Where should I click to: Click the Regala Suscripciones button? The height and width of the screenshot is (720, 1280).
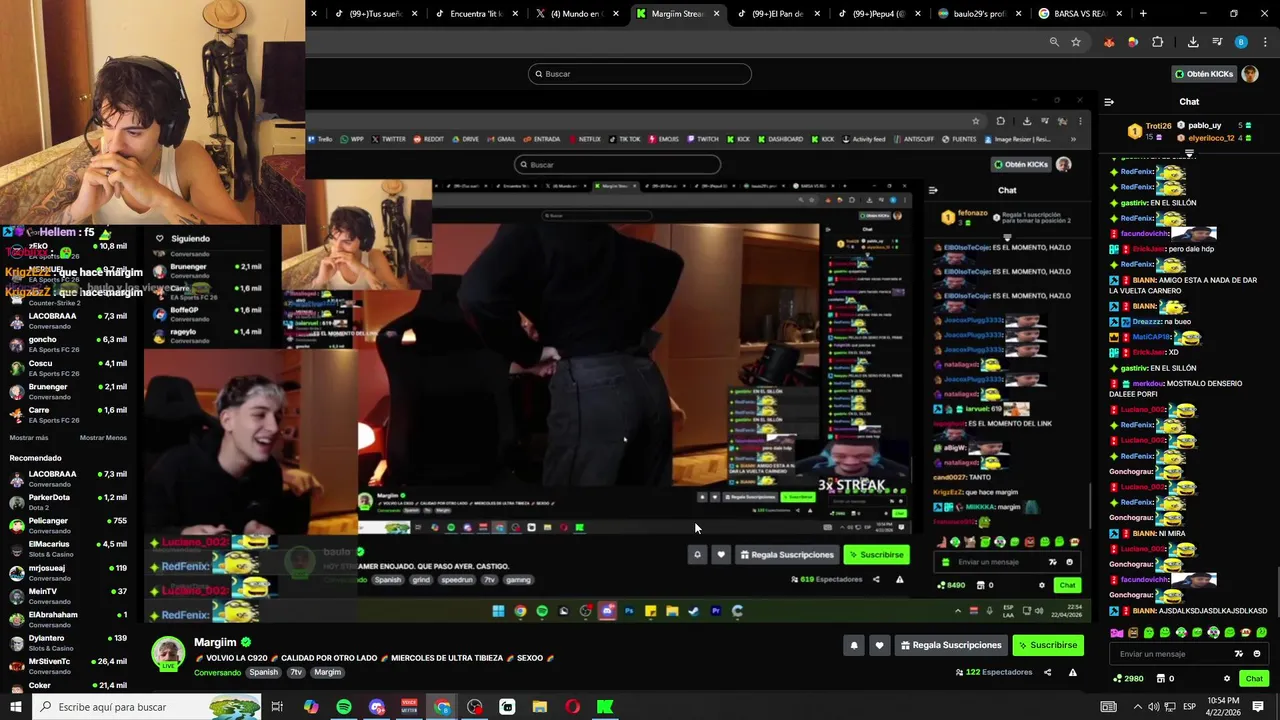[950, 645]
